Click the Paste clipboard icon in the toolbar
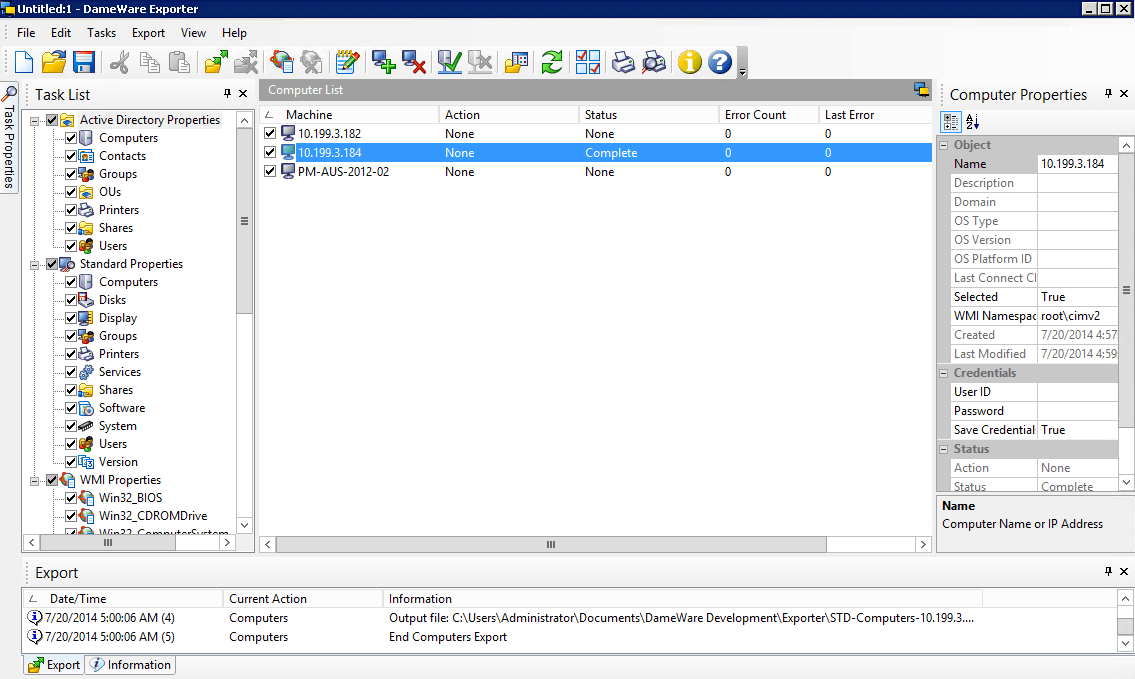This screenshot has height=679, width=1135. [x=179, y=62]
